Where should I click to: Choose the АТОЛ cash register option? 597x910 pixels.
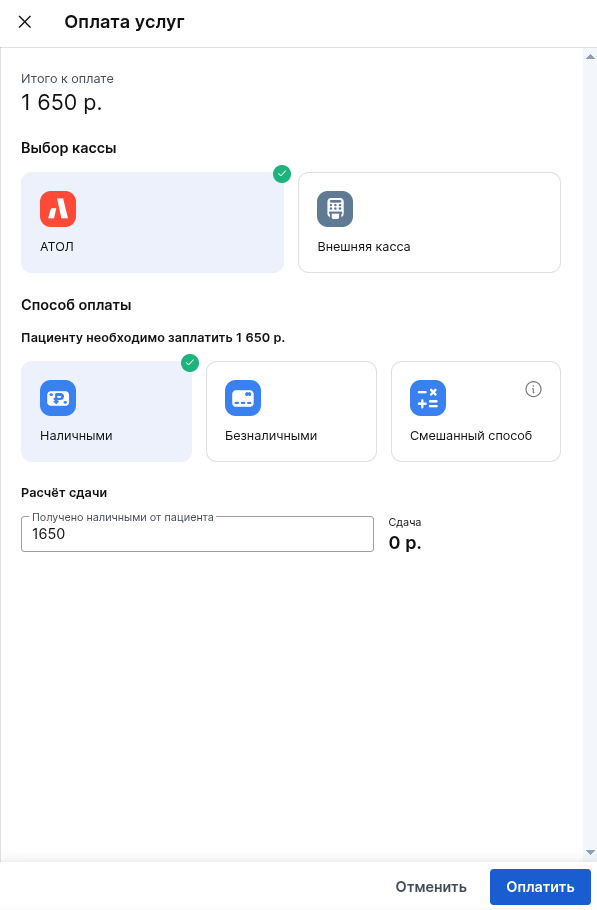pos(153,222)
